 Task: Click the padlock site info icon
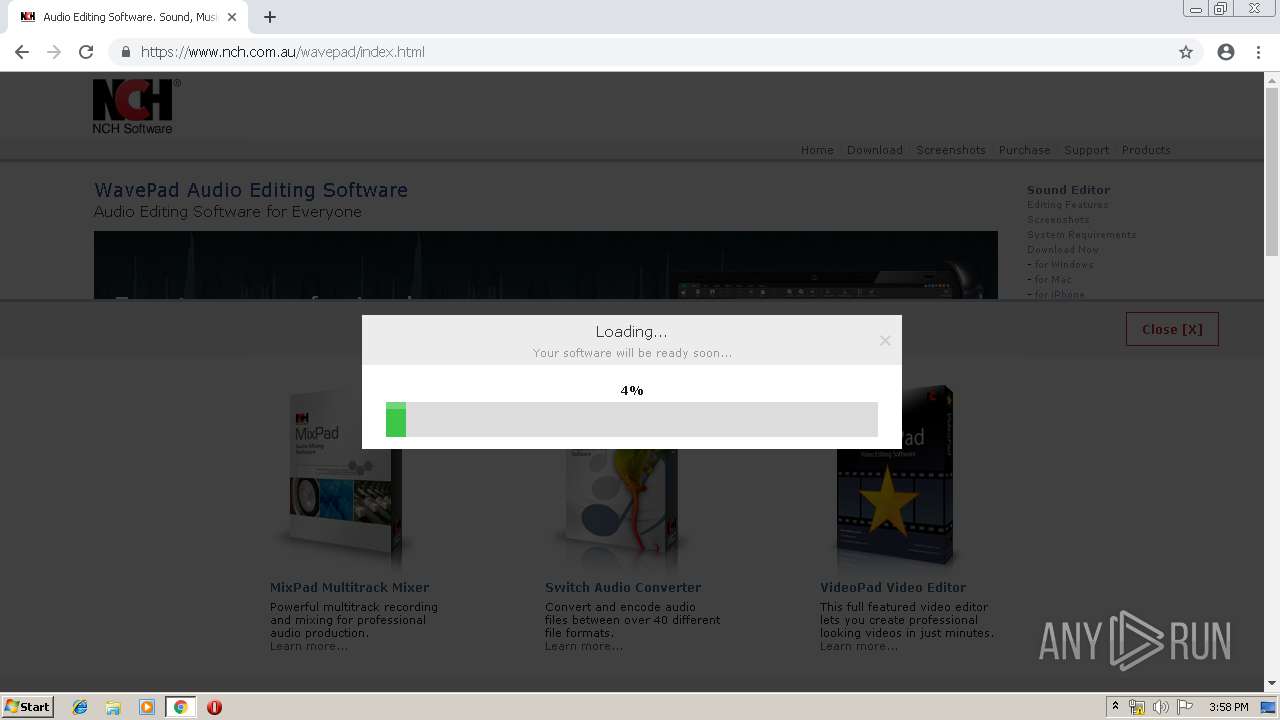click(x=126, y=52)
